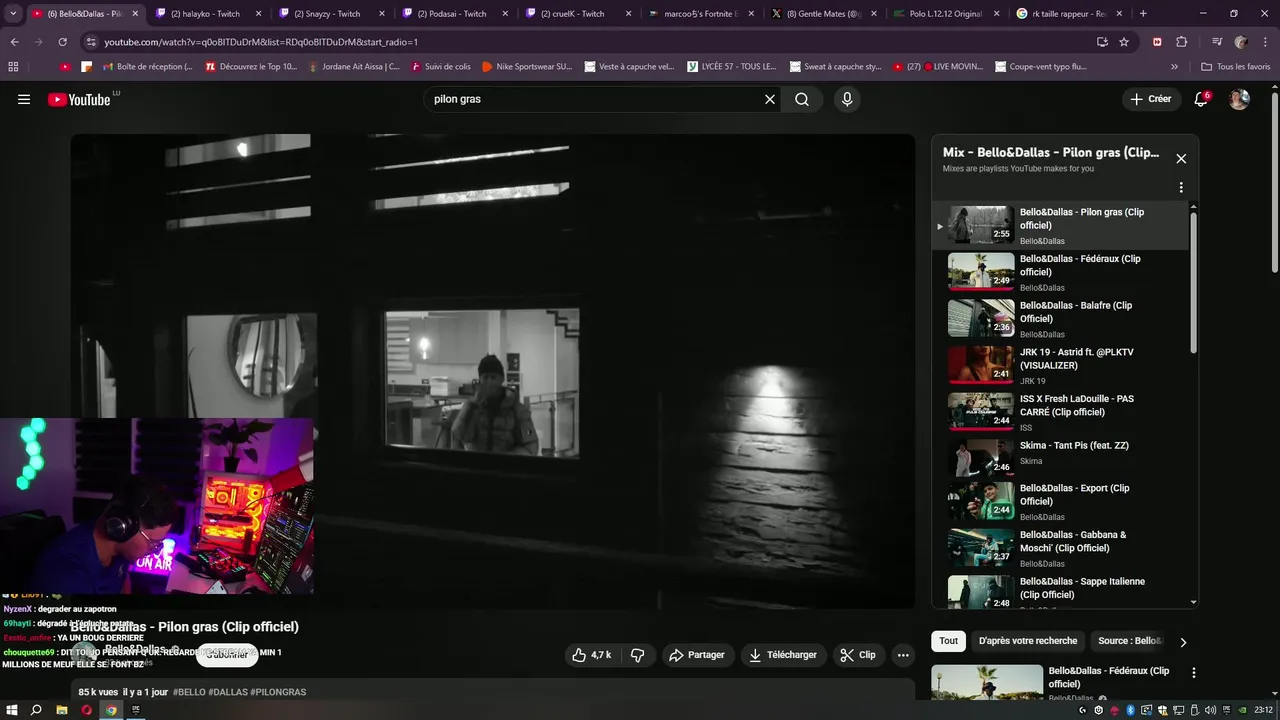Play Bello&Dallas - Sappe Italienne clip
Viewport: 1280px width, 720px height.
pyautogui.click(x=1063, y=590)
